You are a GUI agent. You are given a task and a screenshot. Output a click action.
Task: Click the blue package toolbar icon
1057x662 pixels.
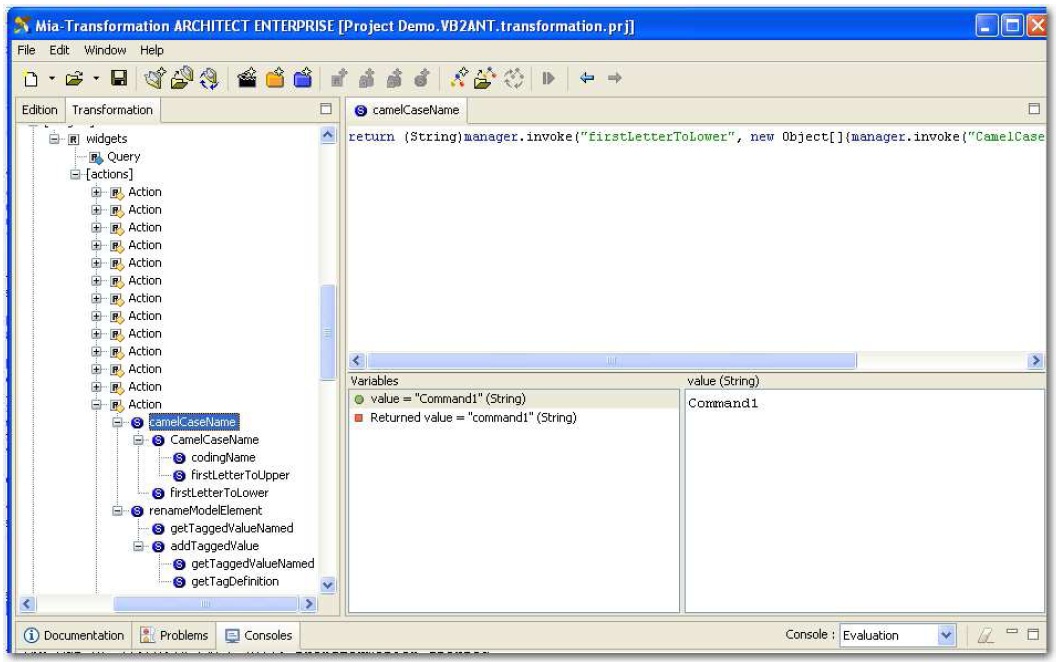click(302, 78)
